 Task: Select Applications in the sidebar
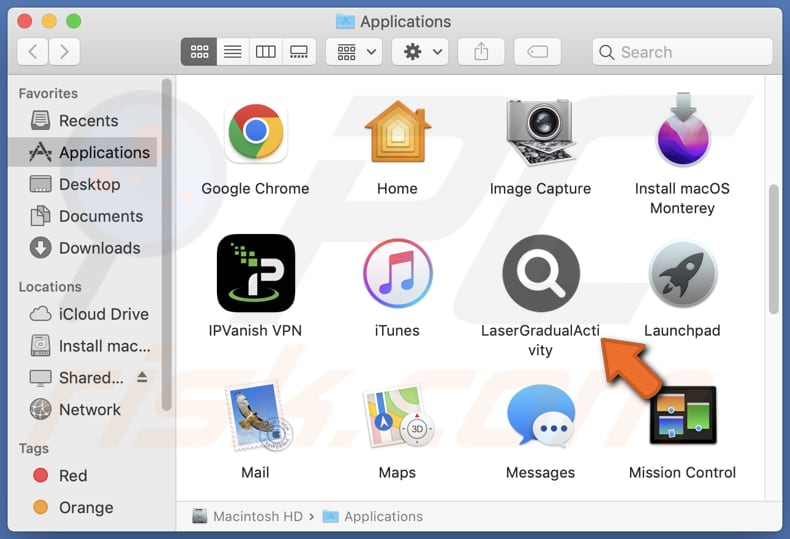coord(83,152)
